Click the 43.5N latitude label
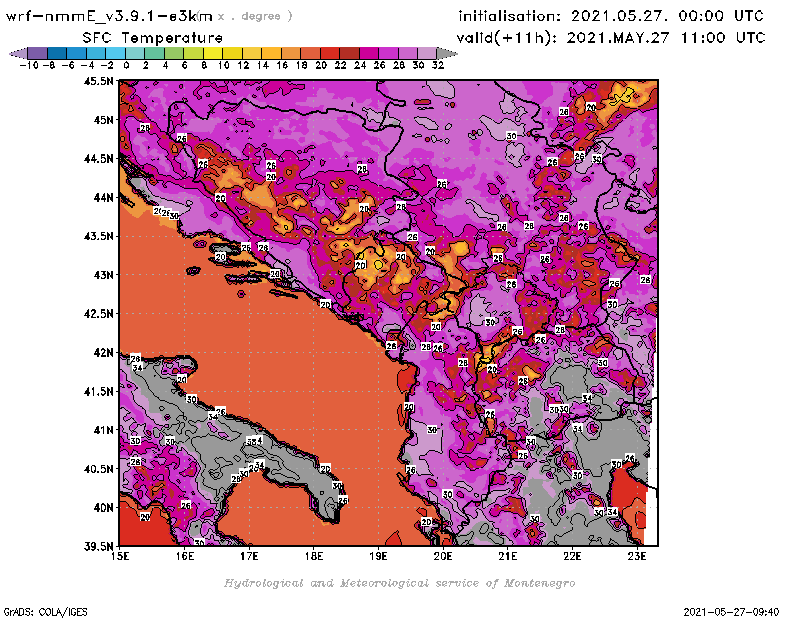The height and width of the screenshot is (618, 800). pos(98,236)
